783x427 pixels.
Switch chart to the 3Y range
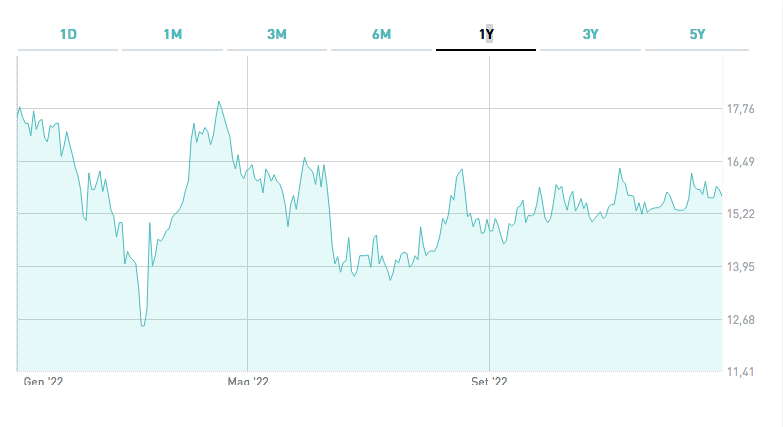click(590, 34)
